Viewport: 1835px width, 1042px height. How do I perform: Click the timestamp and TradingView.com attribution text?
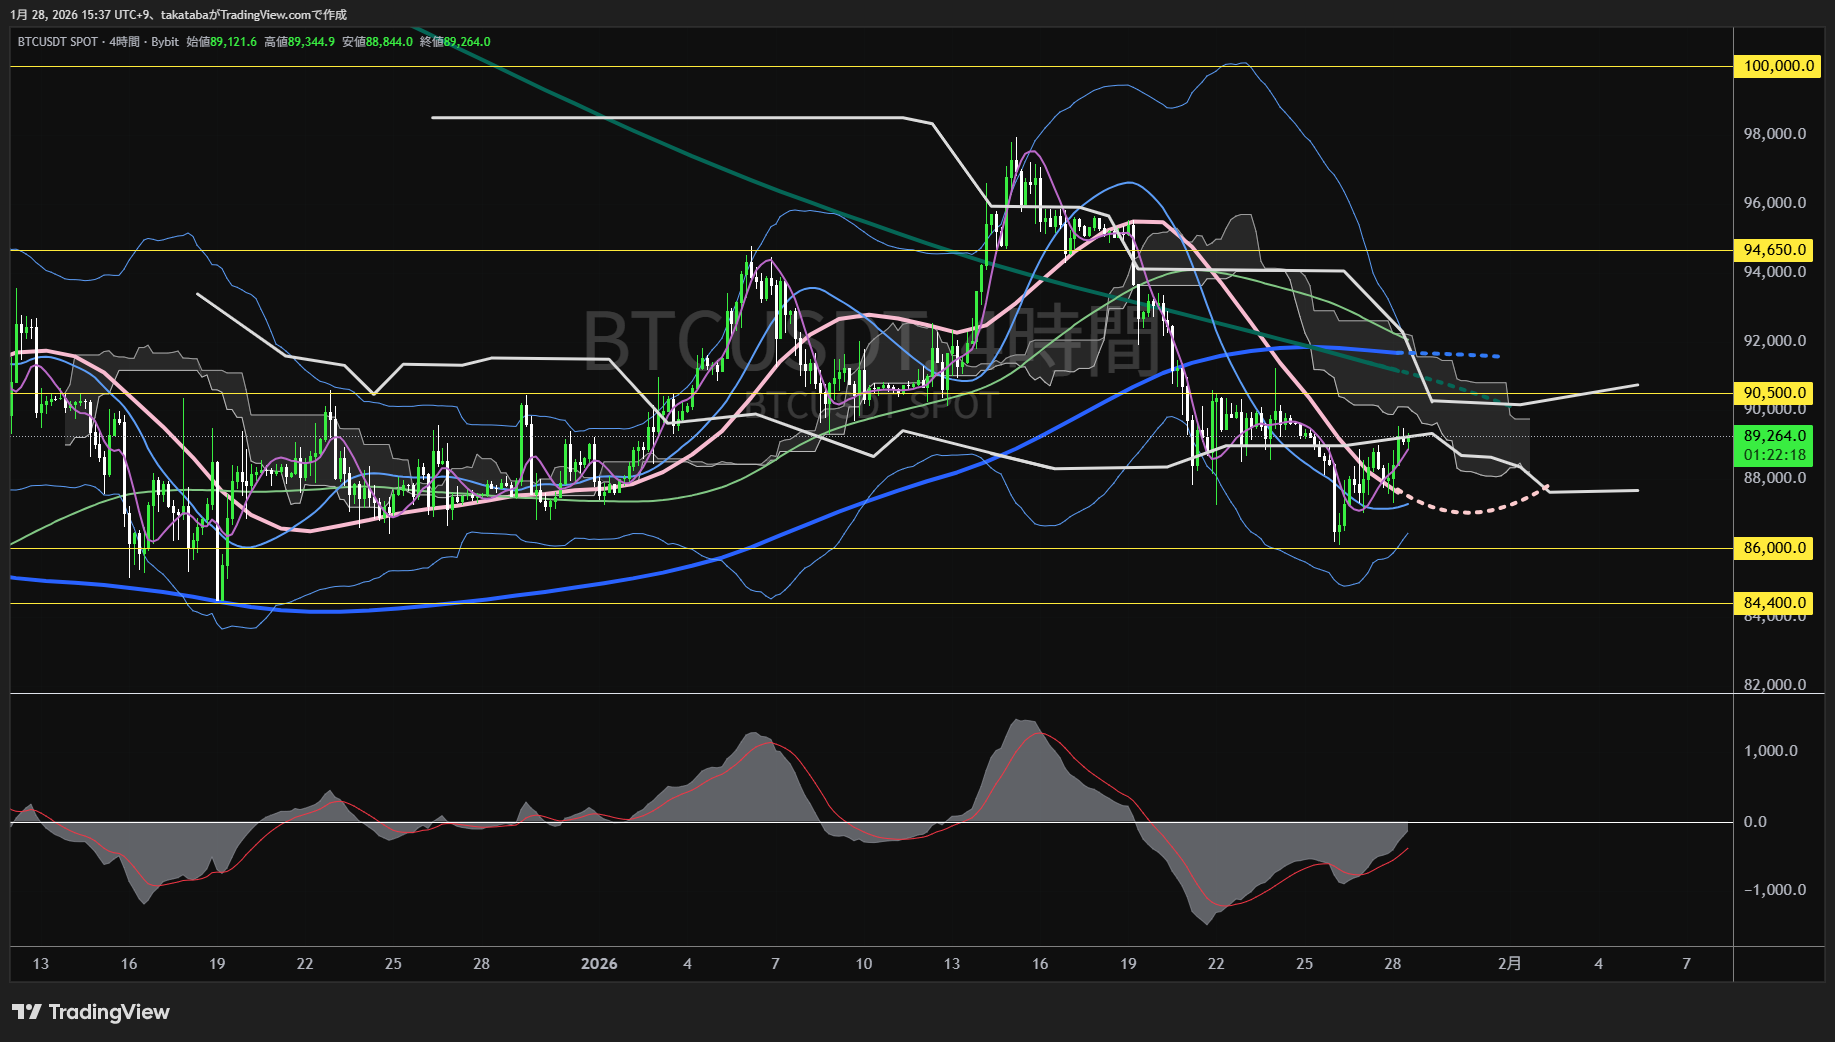pyautogui.click(x=178, y=14)
